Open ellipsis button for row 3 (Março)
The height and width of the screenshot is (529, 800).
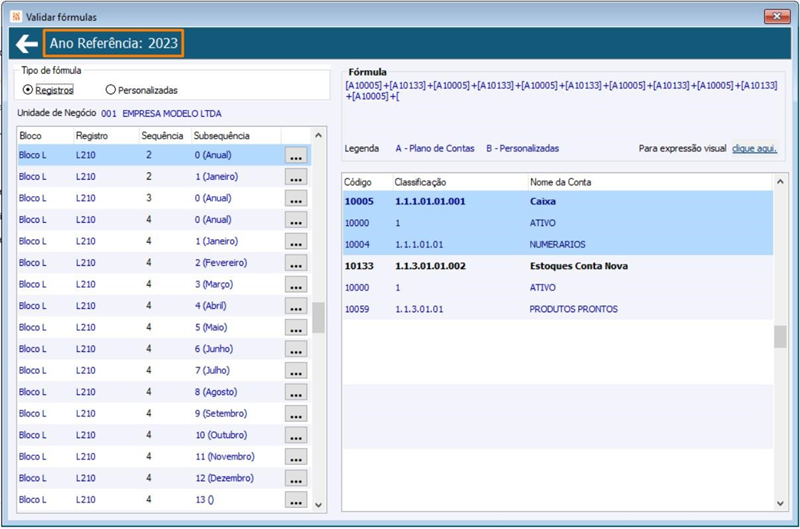[x=296, y=284]
